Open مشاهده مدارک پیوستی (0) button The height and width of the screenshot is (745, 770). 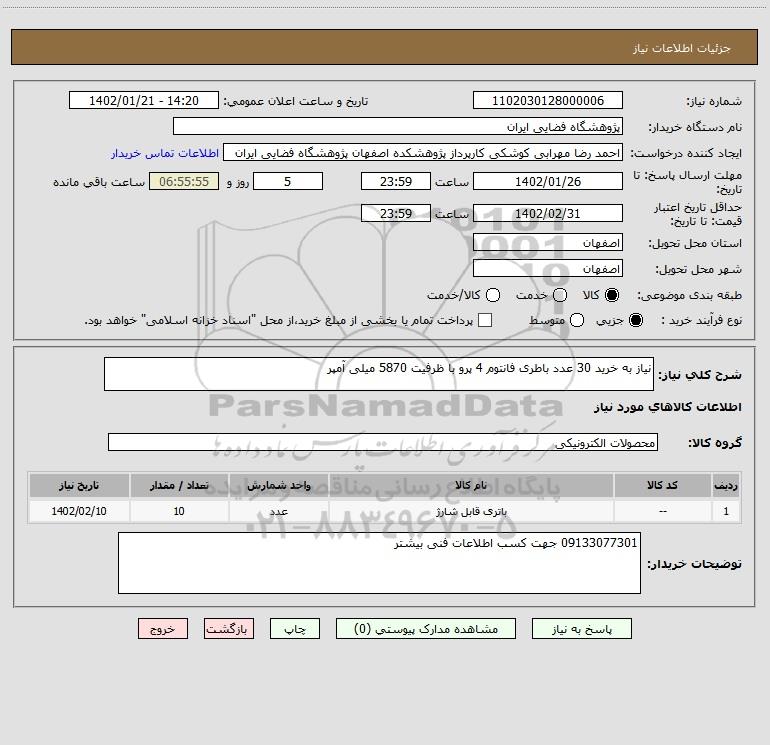(426, 629)
